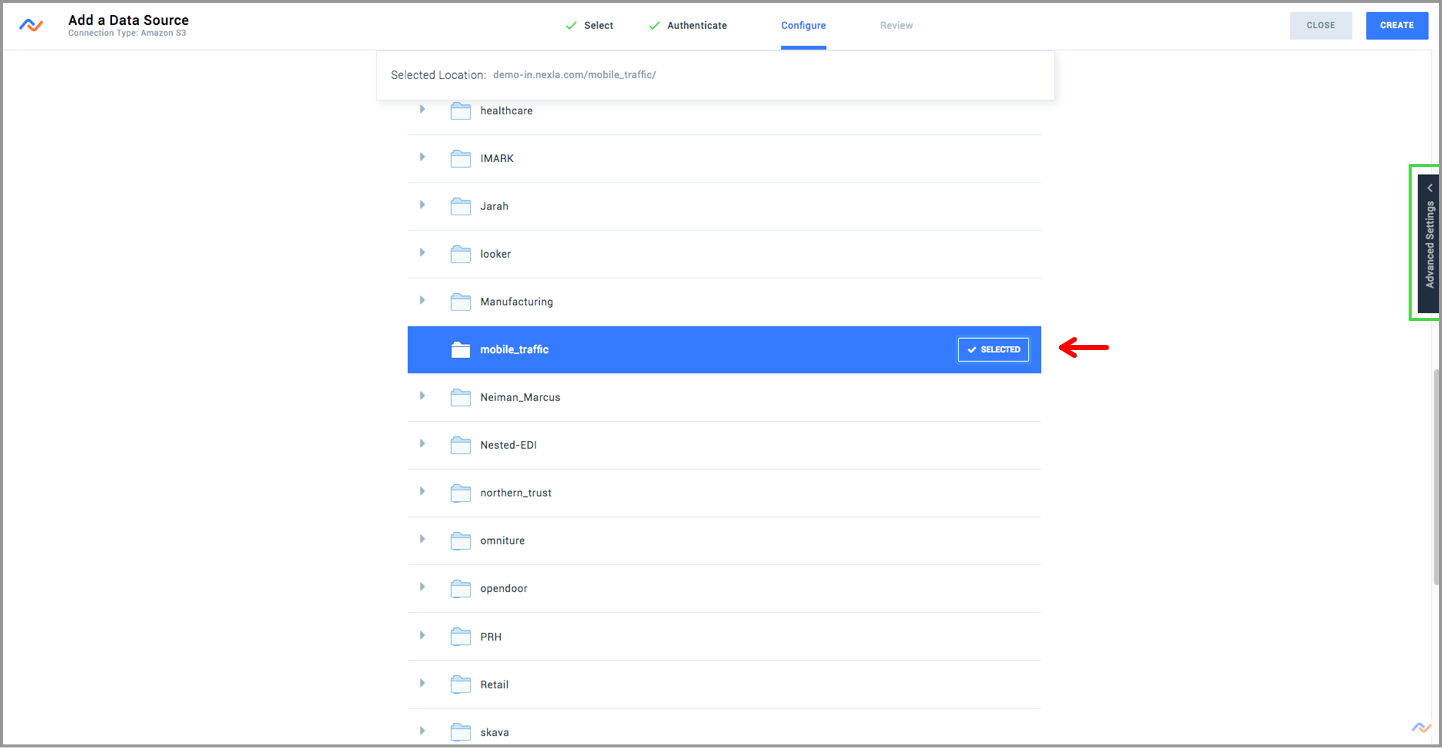Expand the Retail folder

click(422, 682)
